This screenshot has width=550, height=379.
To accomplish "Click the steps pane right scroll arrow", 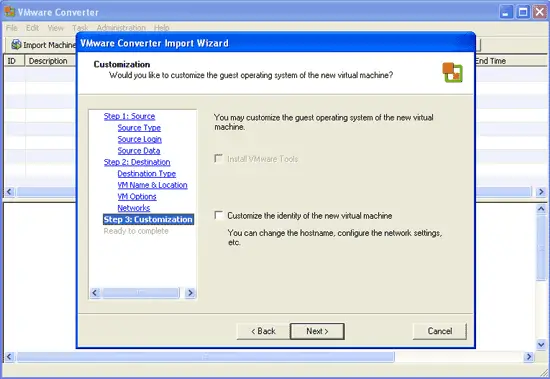I will [190, 293].
